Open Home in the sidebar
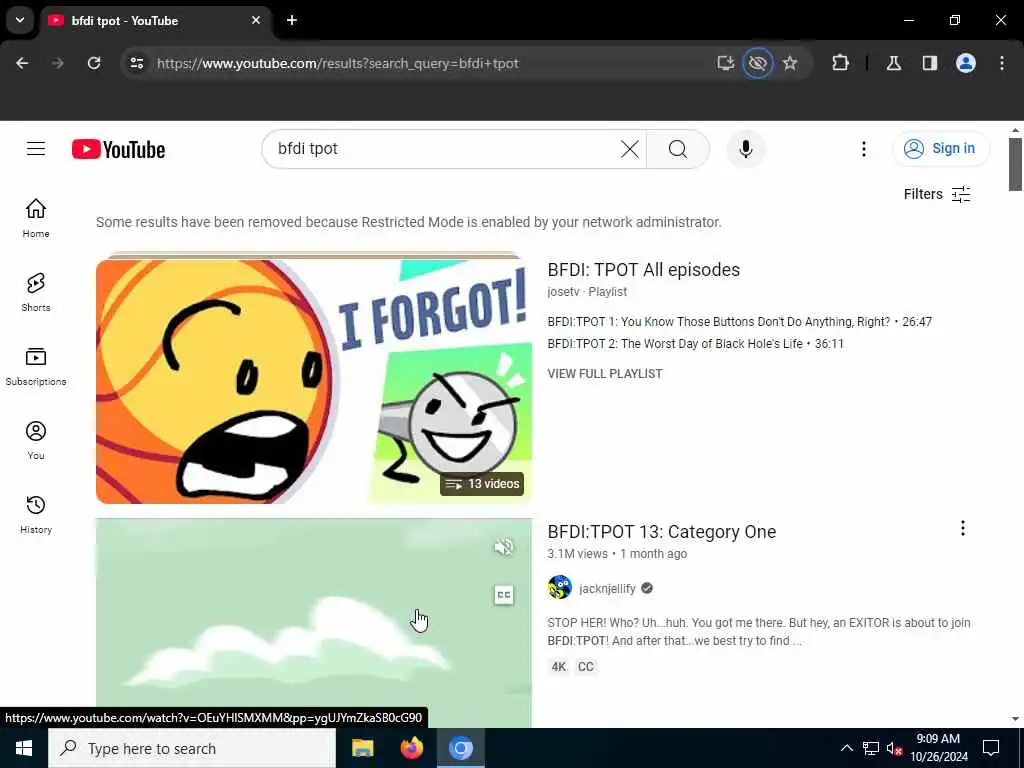 (36, 218)
